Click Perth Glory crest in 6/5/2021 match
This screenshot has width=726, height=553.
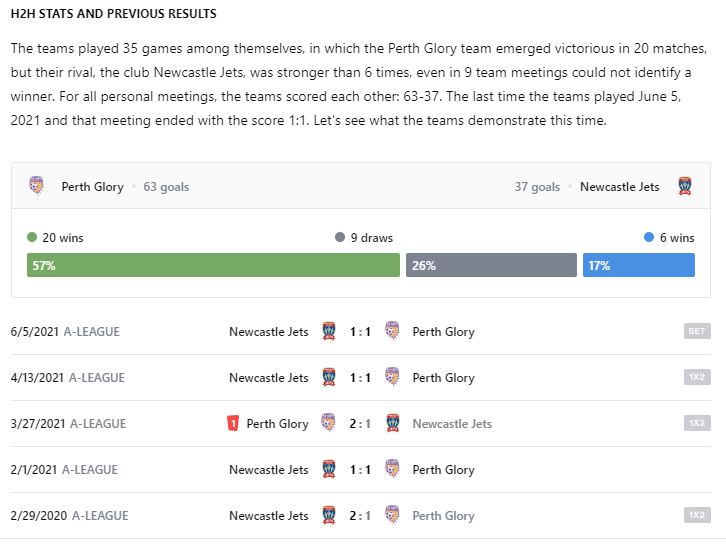(392, 331)
